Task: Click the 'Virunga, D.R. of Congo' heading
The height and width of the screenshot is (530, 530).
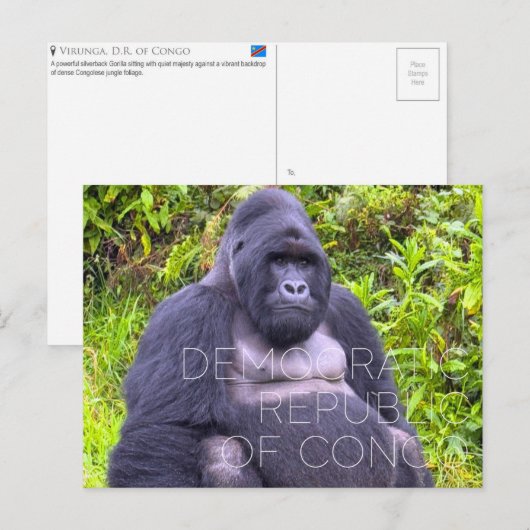Action: pyautogui.click(x=125, y=51)
